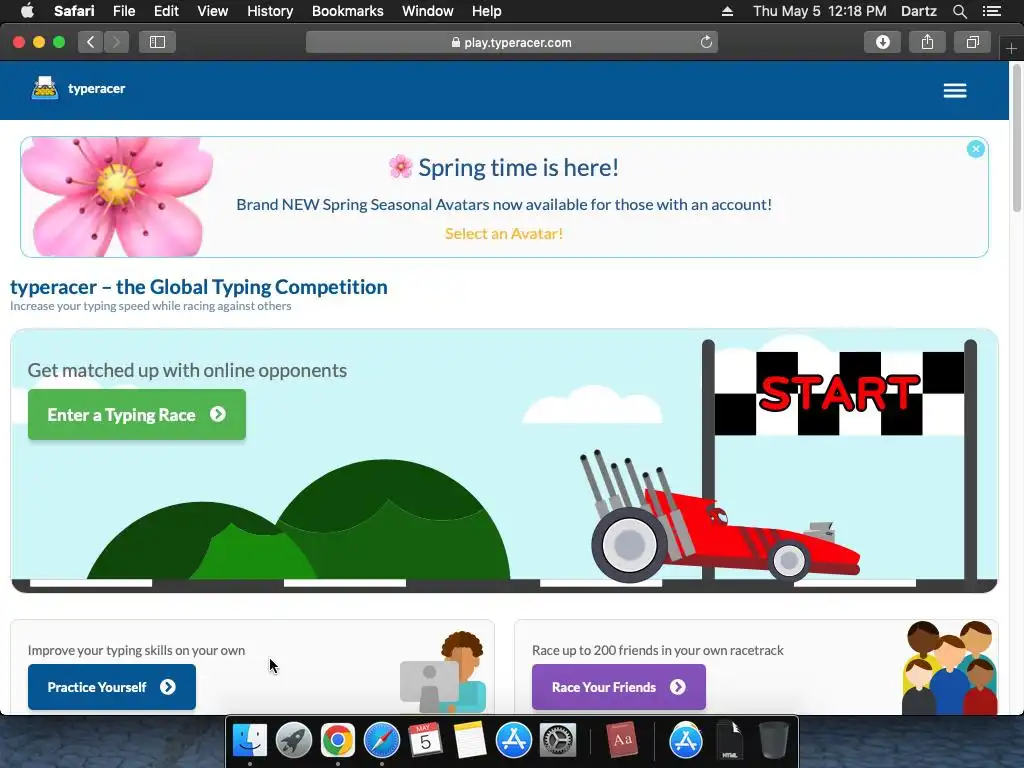Click the Spring time is here! heading
This screenshot has width=1024, height=768.
click(x=519, y=168)
